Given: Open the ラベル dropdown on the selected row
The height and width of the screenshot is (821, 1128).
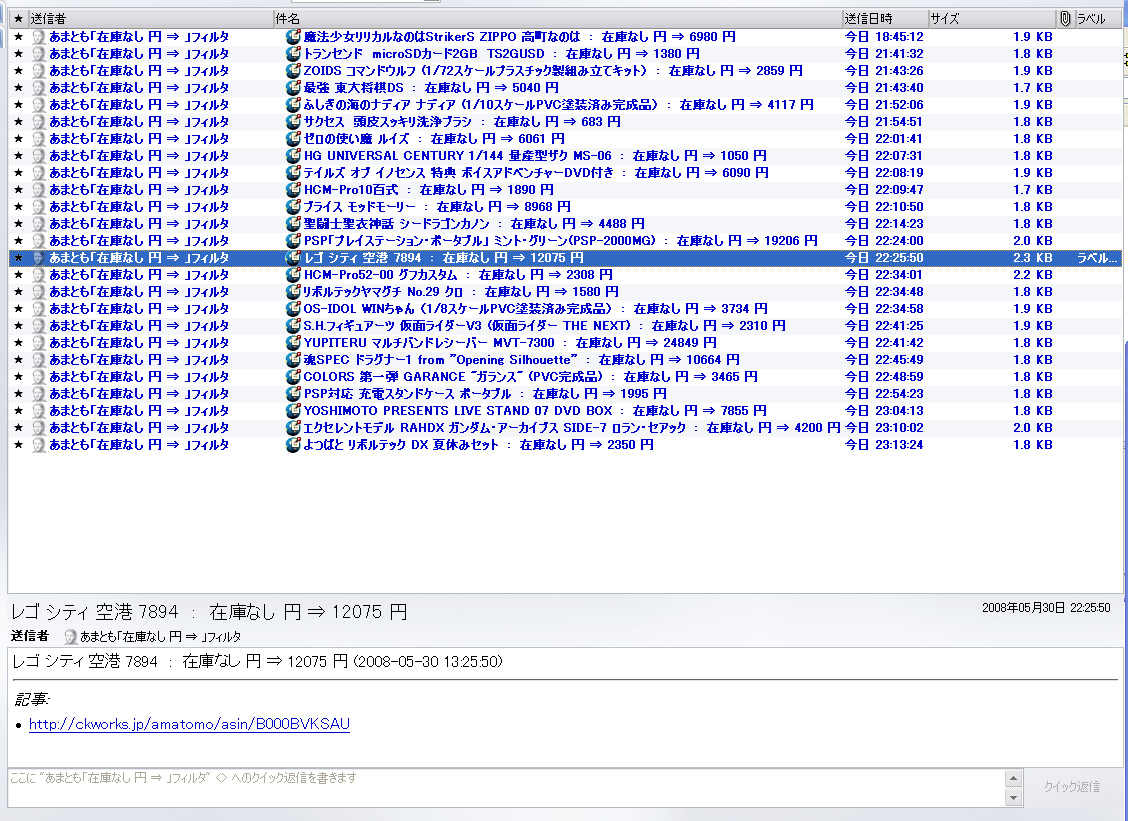Looking at the screenshot, I should [x=1095, y=258].
